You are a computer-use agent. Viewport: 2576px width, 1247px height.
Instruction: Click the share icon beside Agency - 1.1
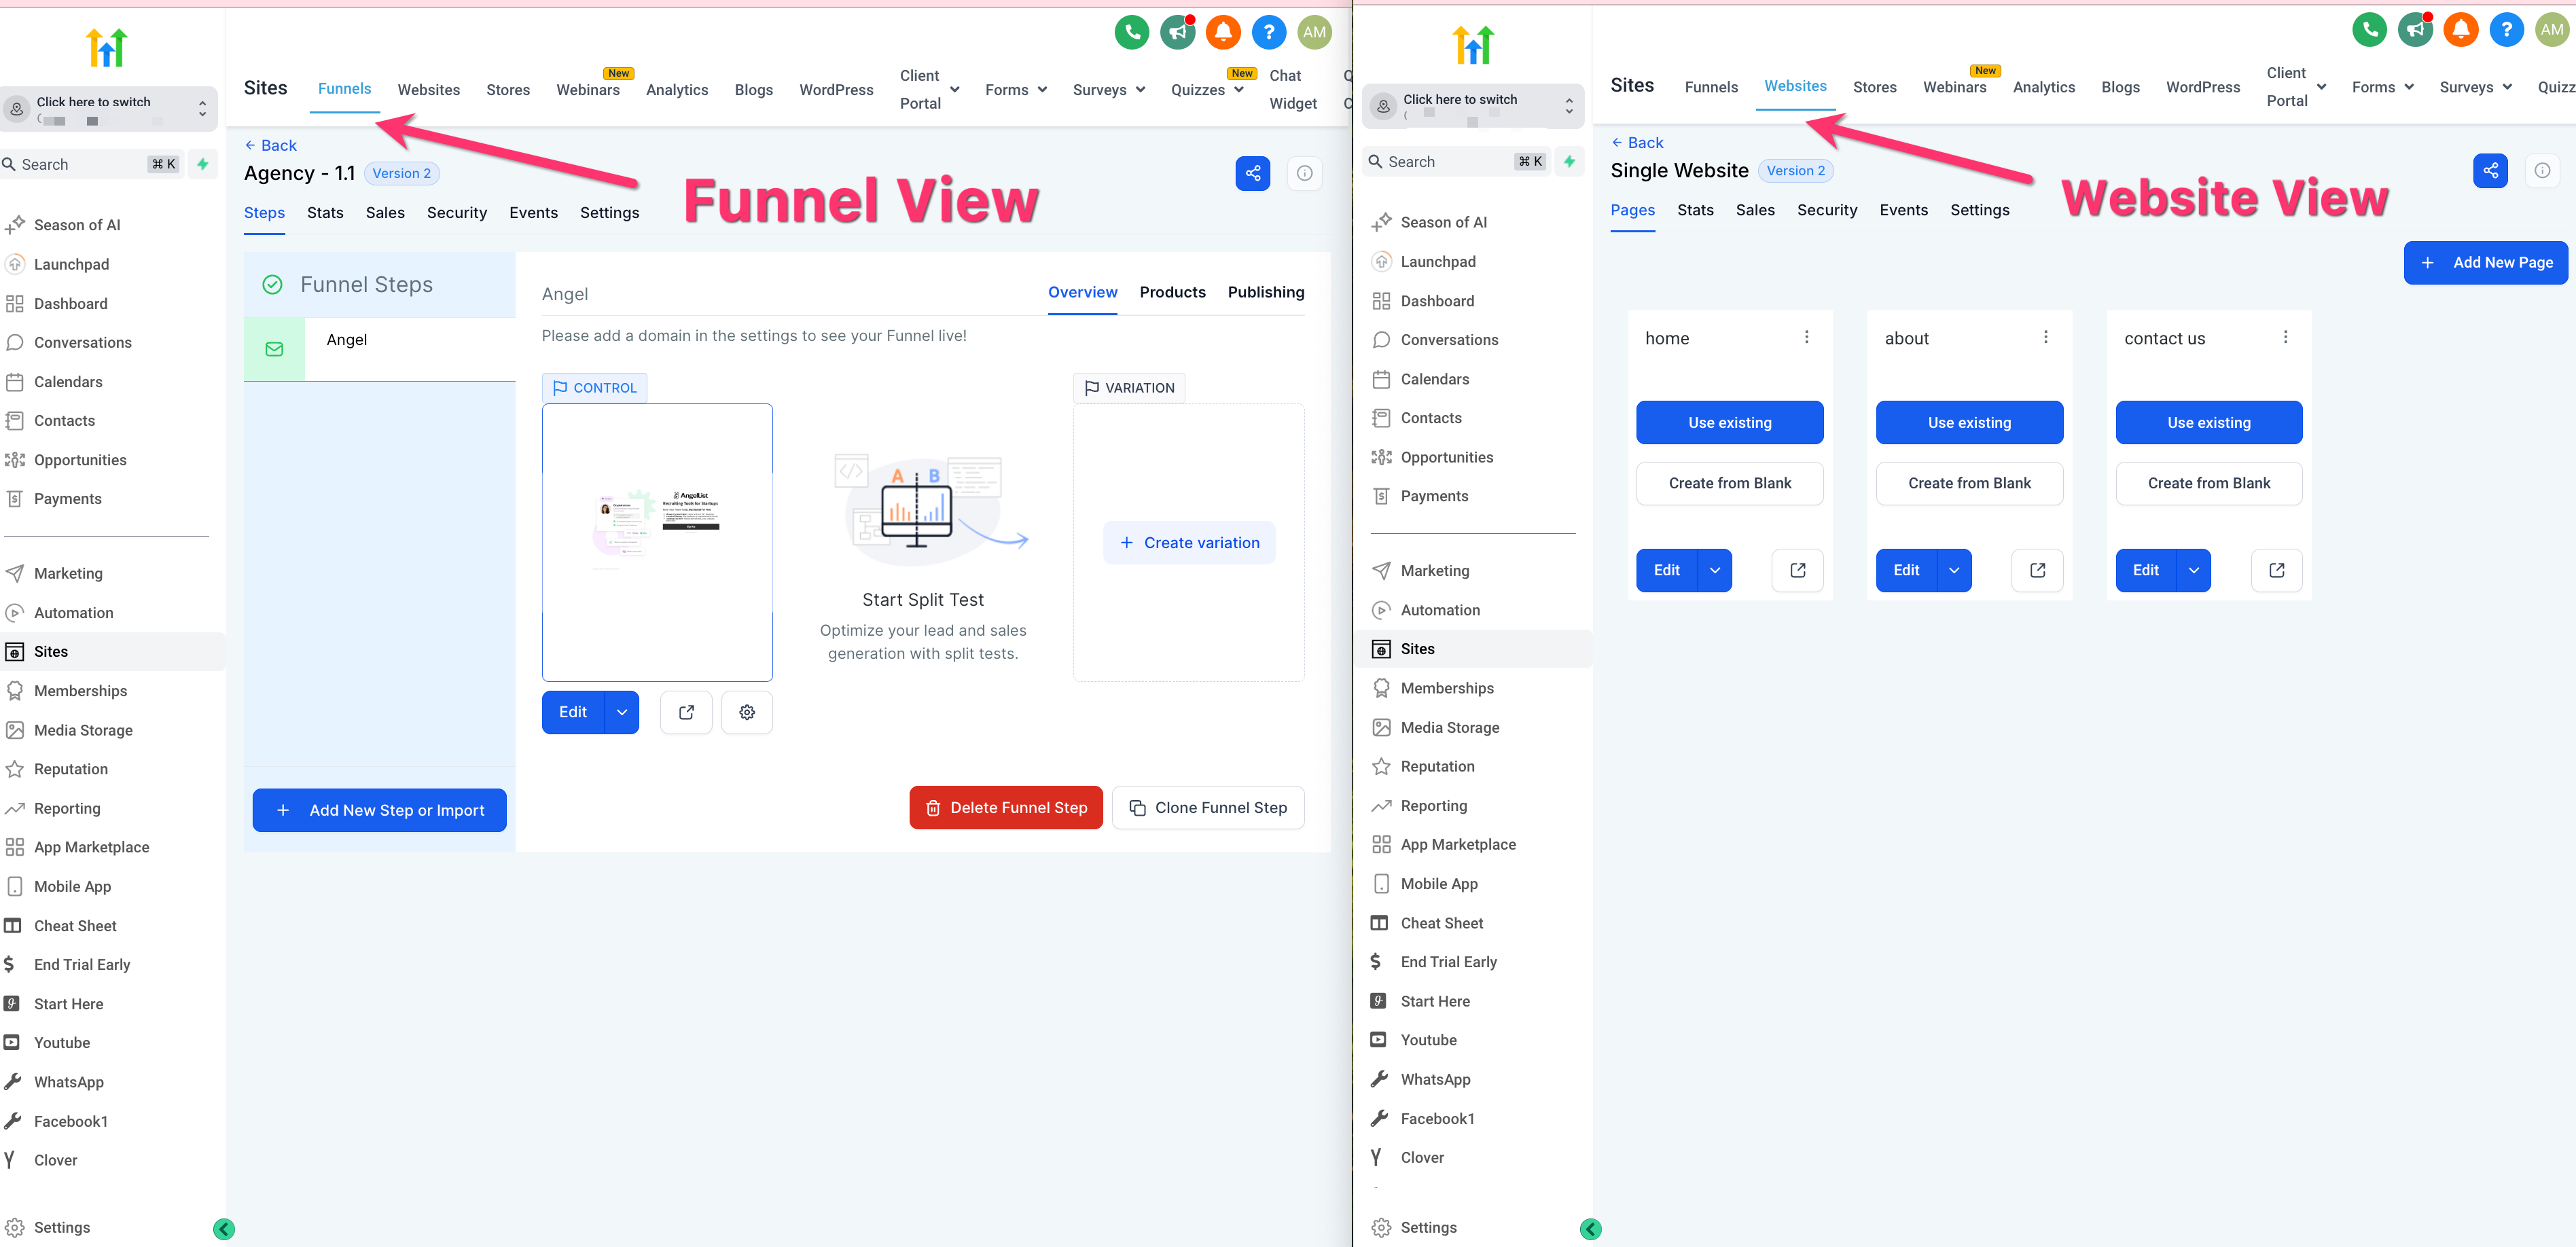1253,173
